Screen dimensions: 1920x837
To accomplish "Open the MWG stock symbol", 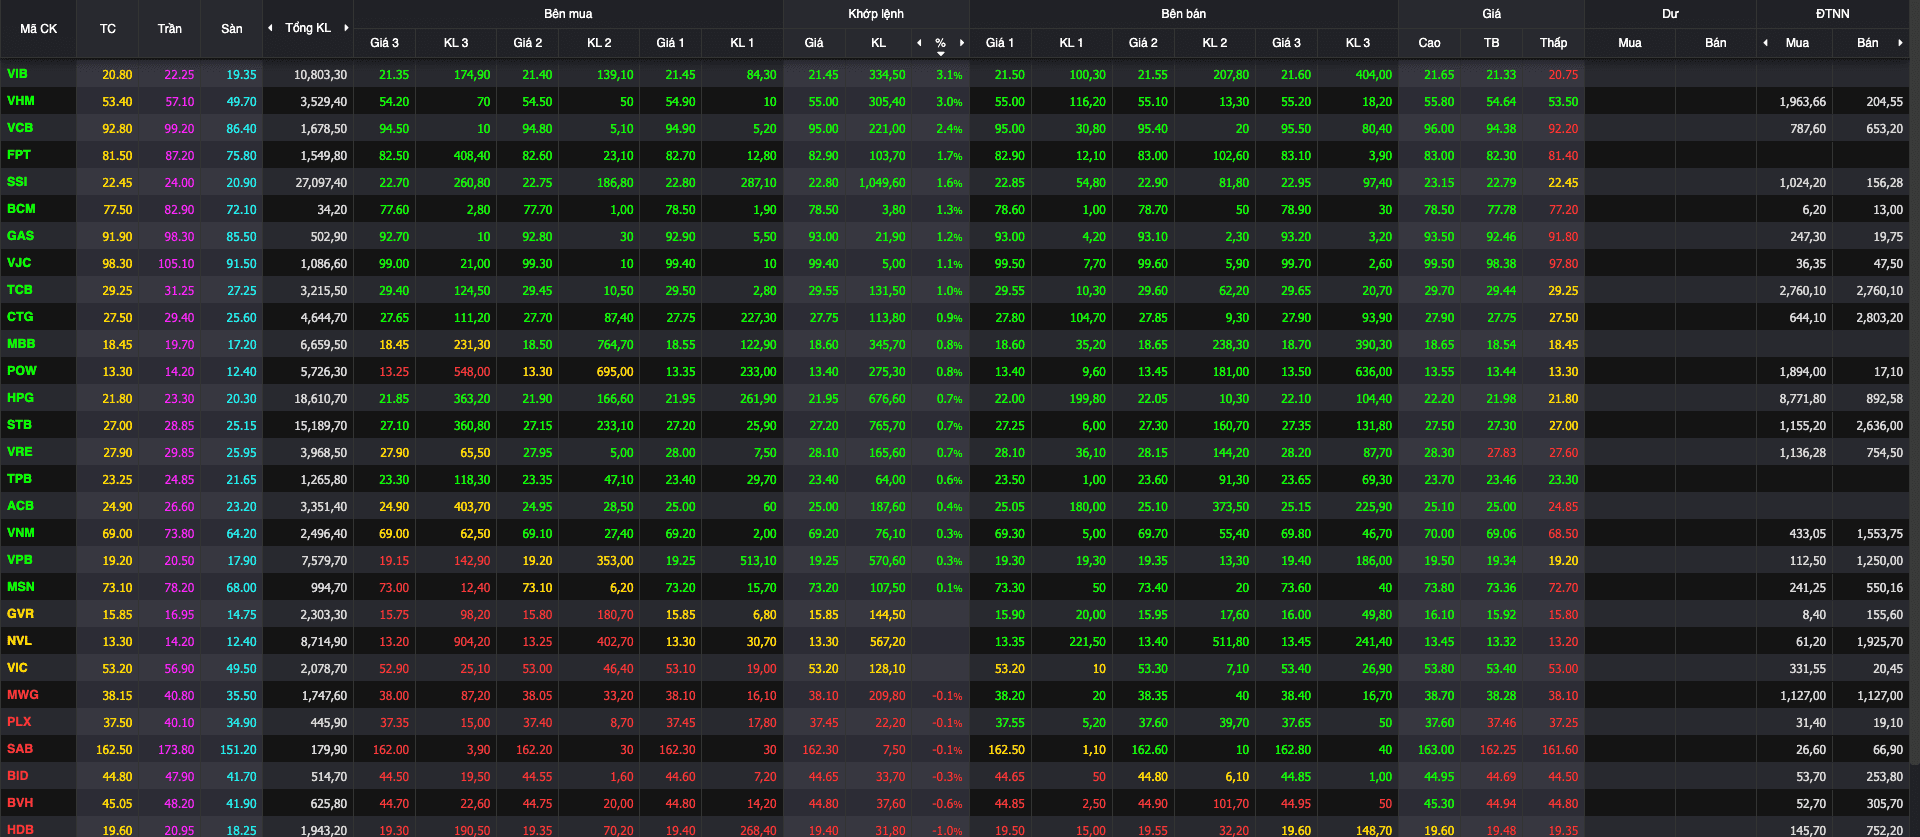I will (22, 695).
